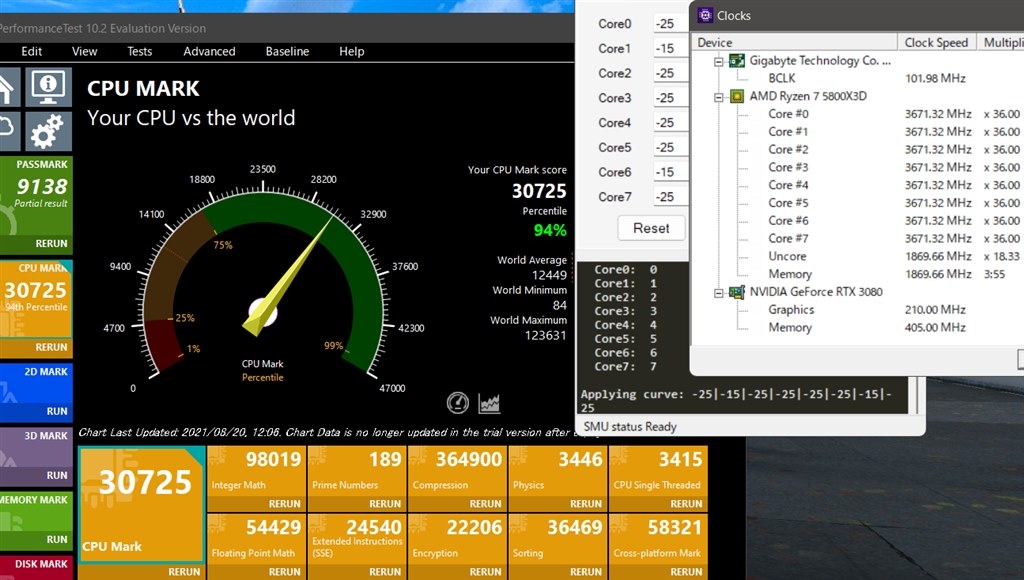The width and height of the screenshot is (1024, 580).
Task: Rerun the Cross-platform Mark test
Action: click(x=686, y=572)
